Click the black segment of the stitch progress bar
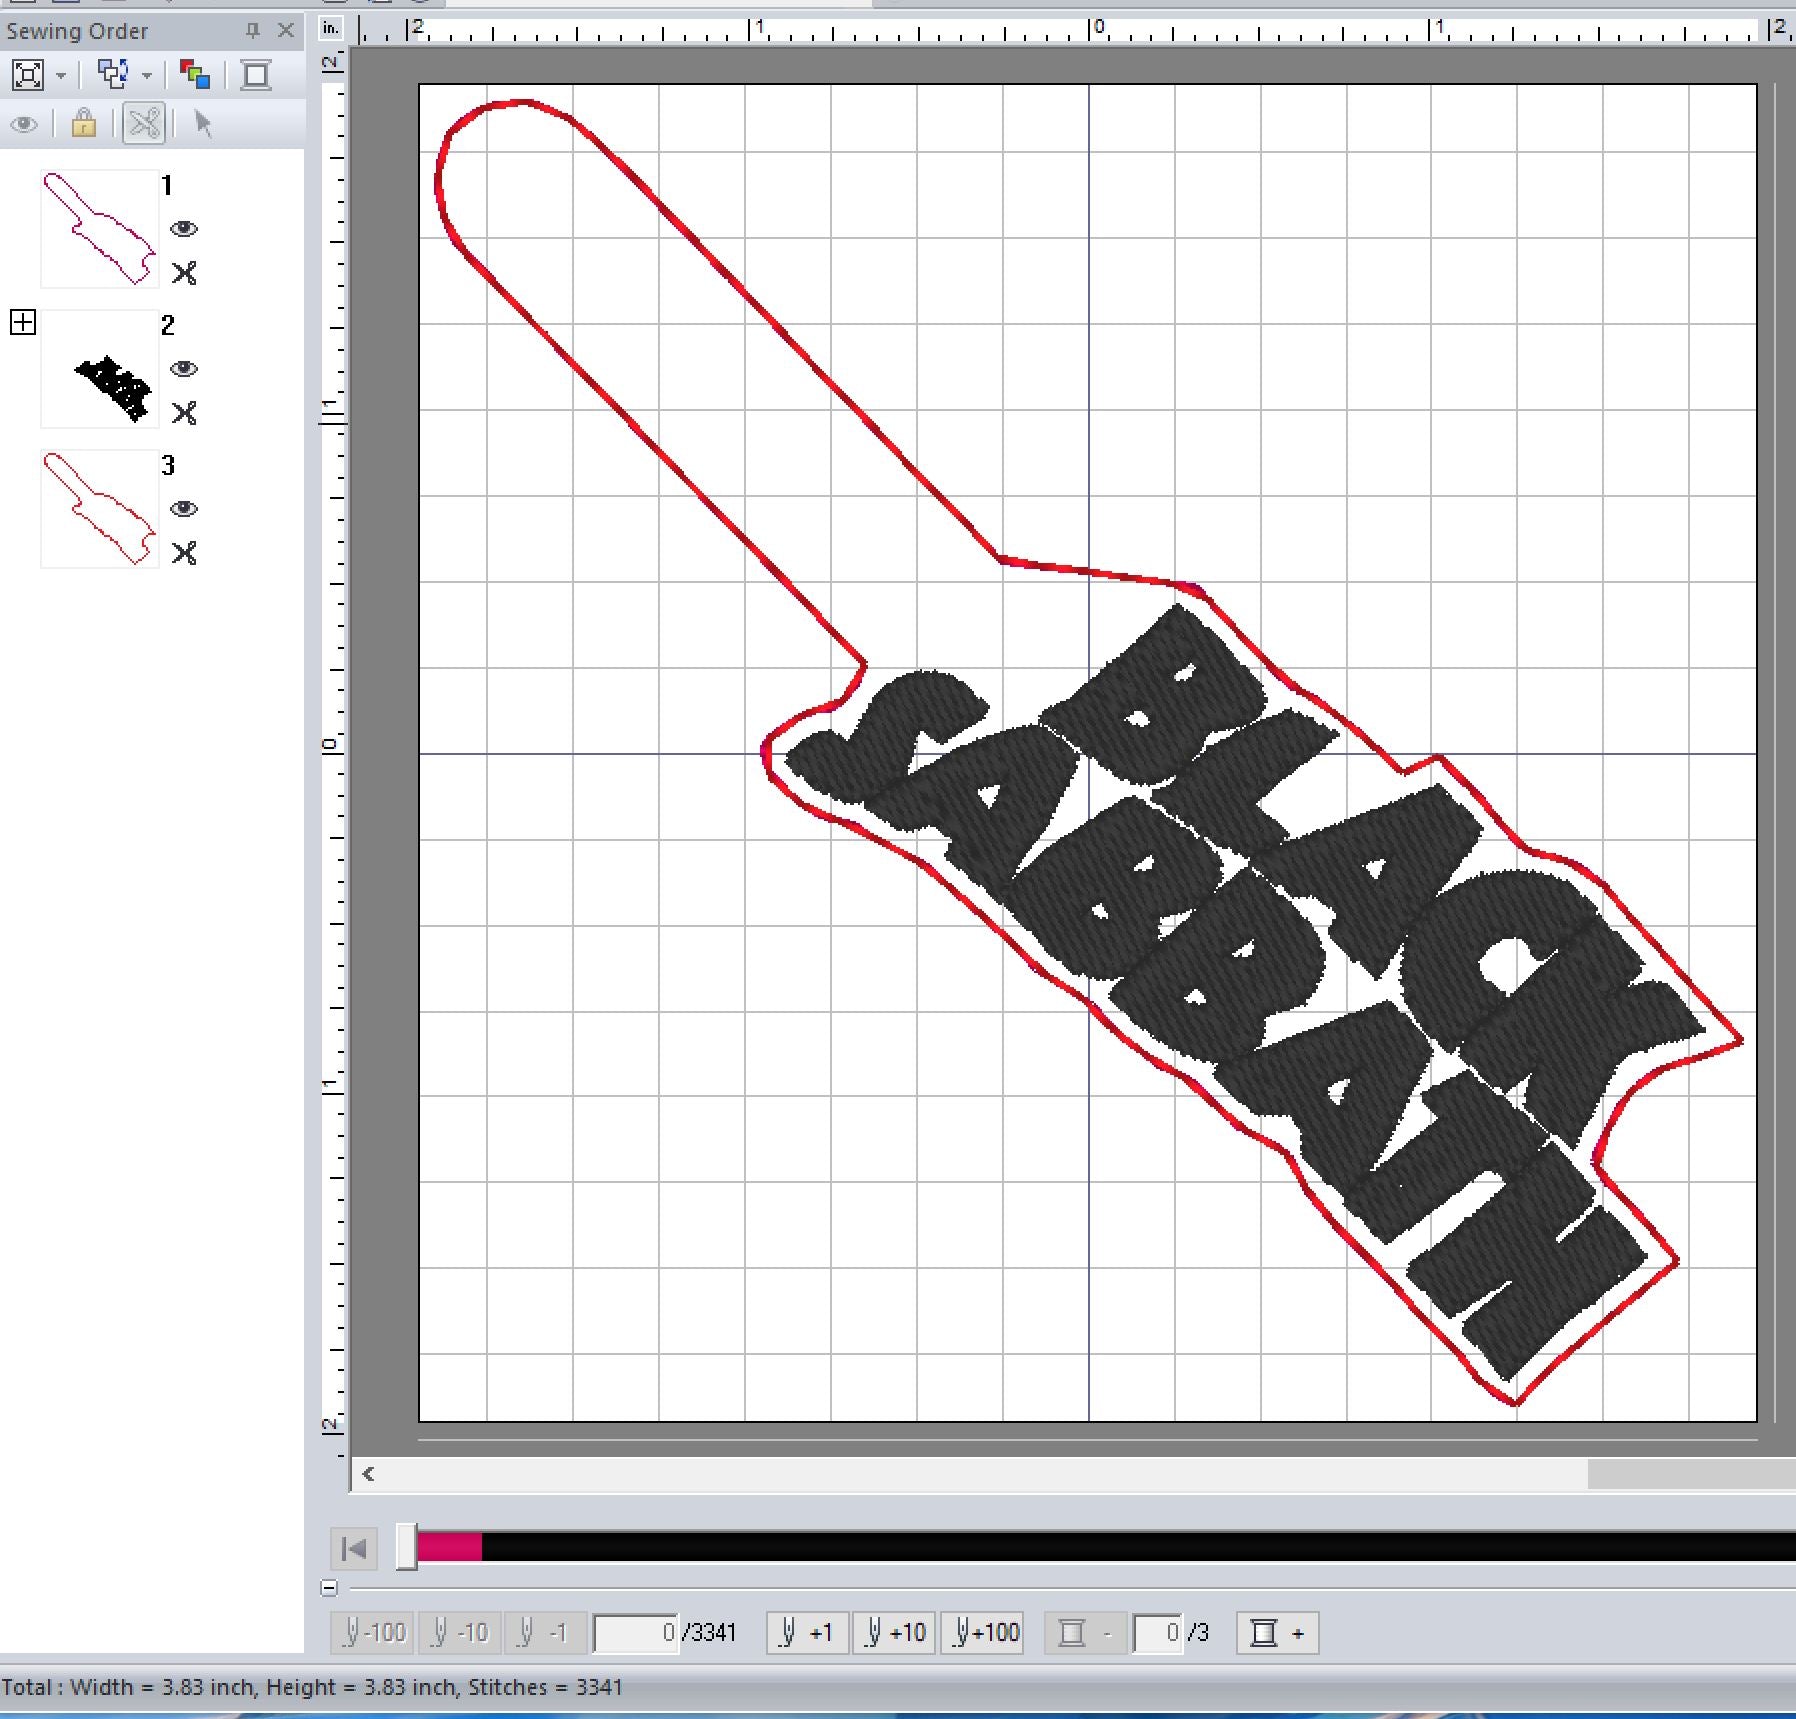The height and width of the screenshot is (1719, 1796). click(x=1138, y=1547)
